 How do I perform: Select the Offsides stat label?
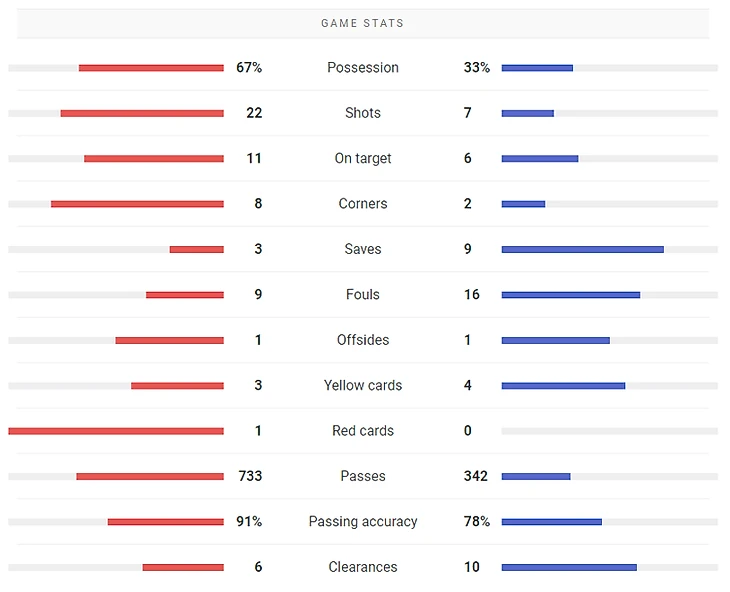click(x=363, y=340)
